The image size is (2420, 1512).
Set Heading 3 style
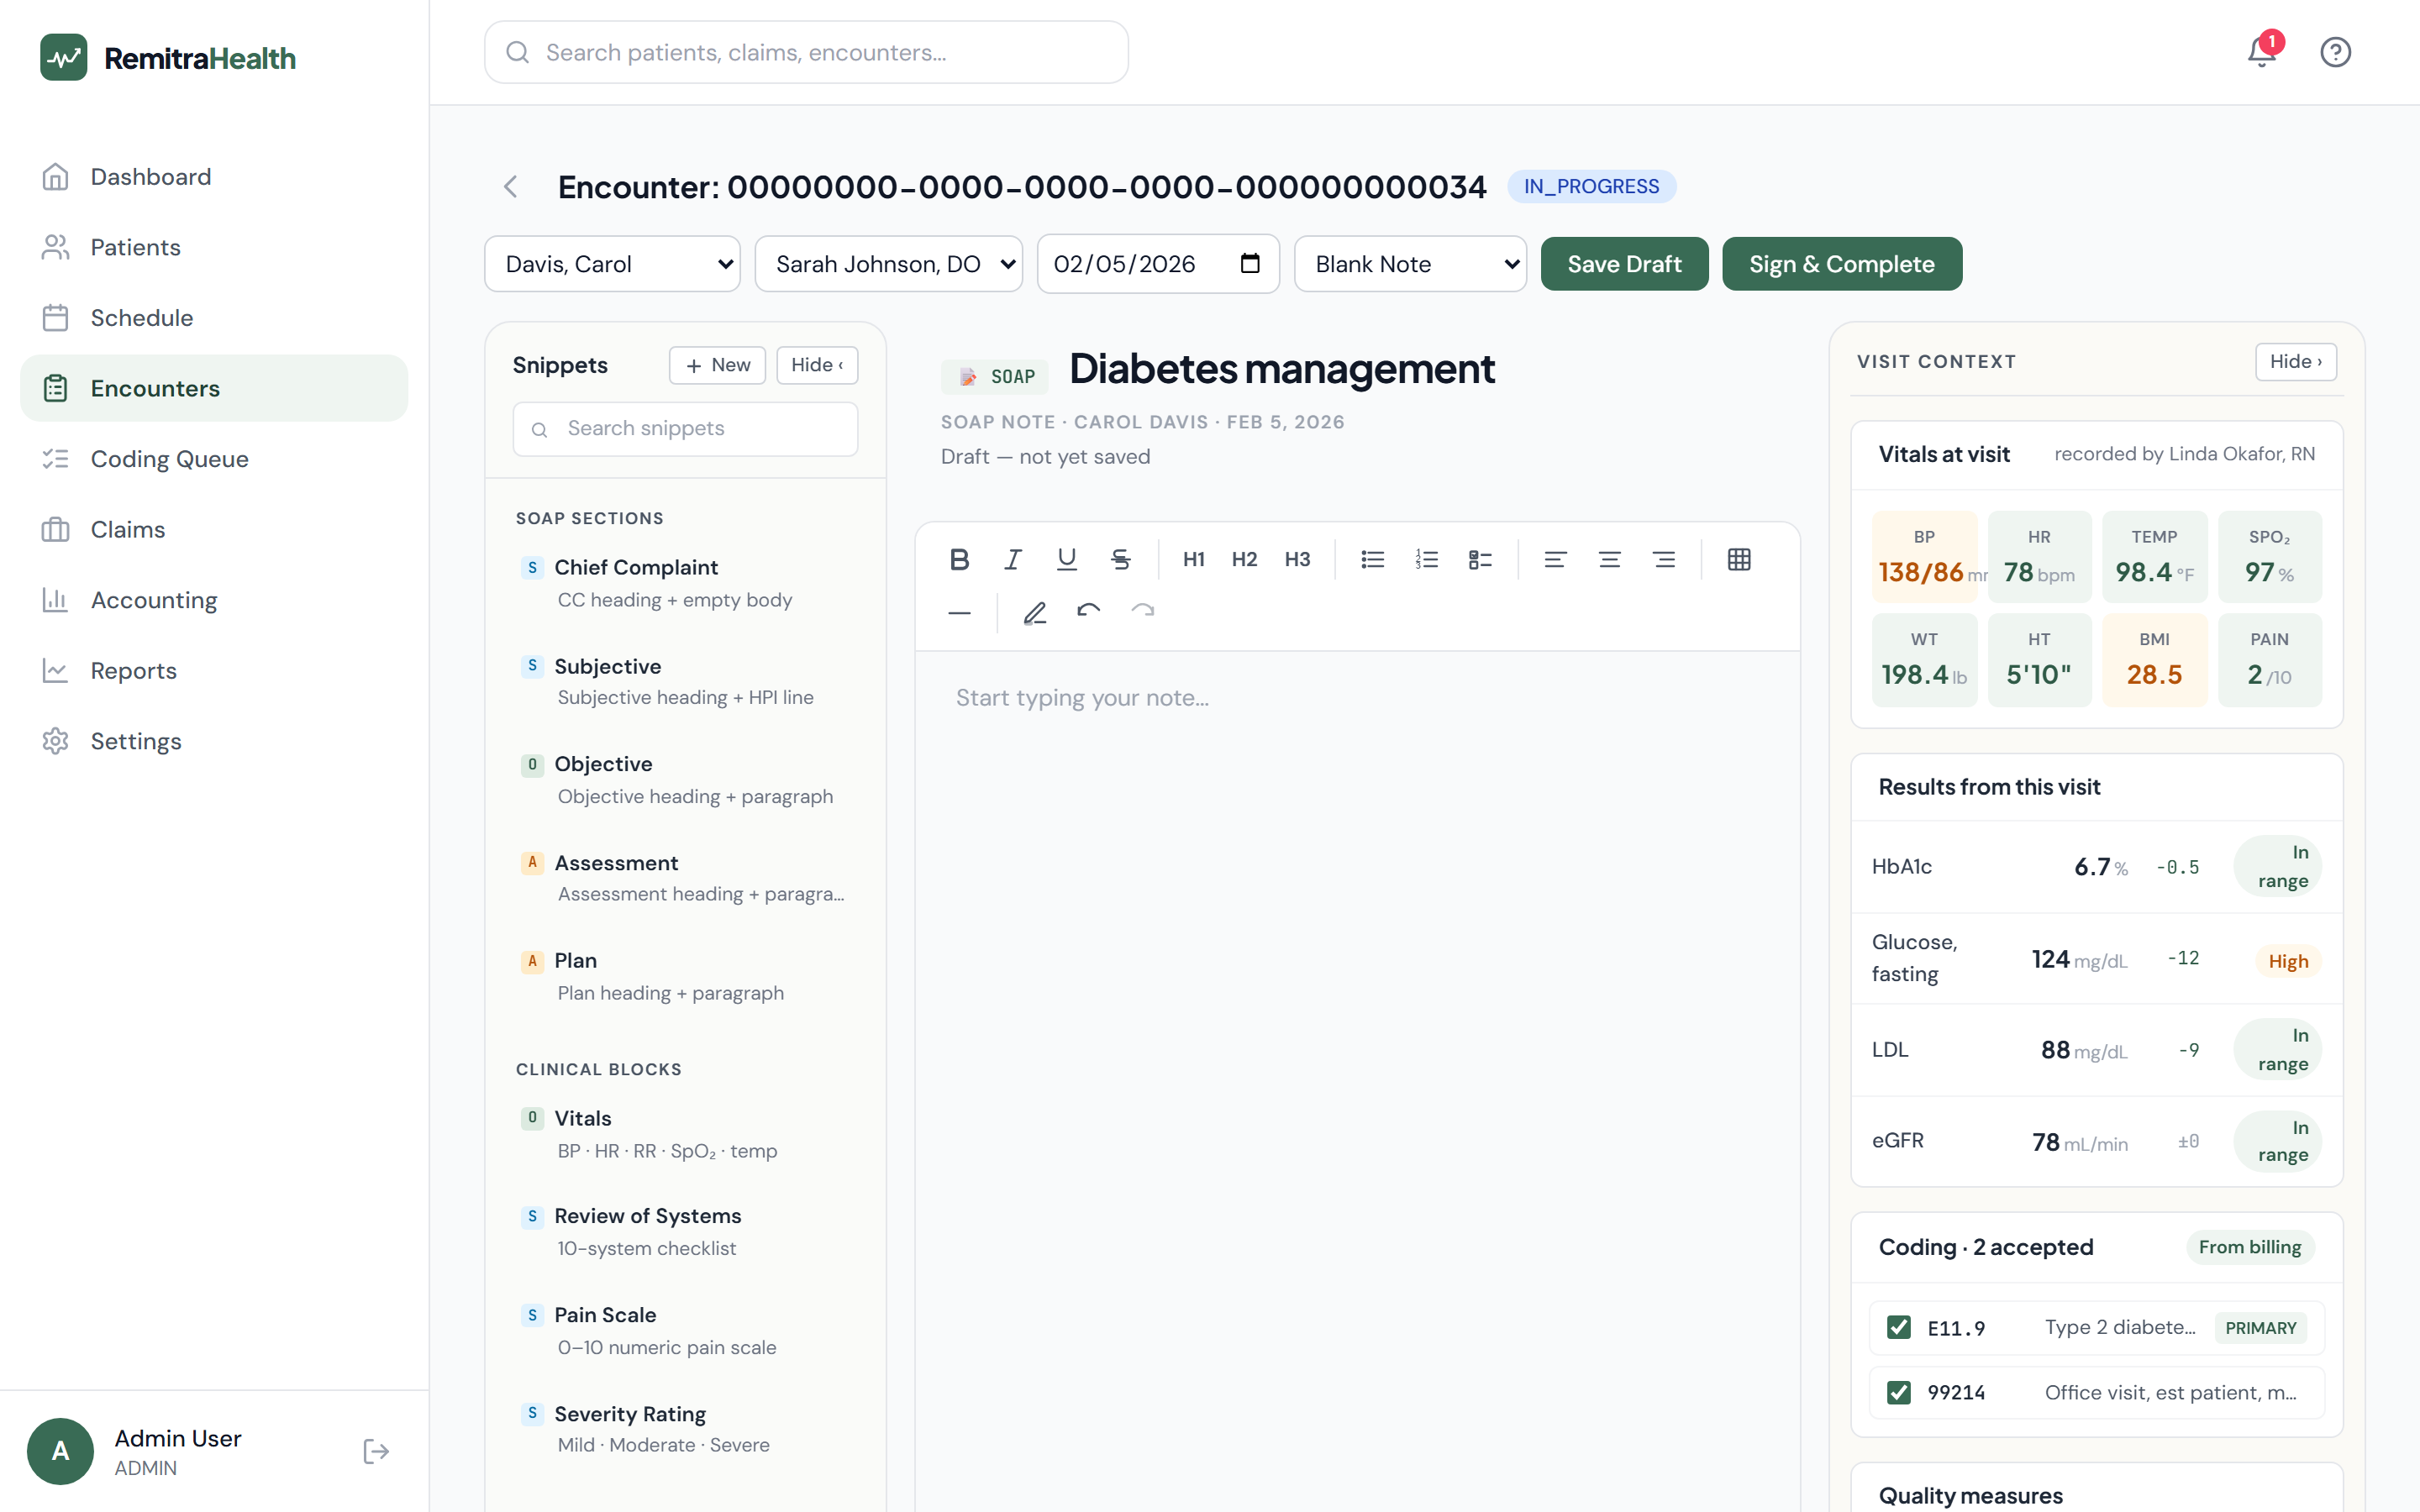point(1298,559)
